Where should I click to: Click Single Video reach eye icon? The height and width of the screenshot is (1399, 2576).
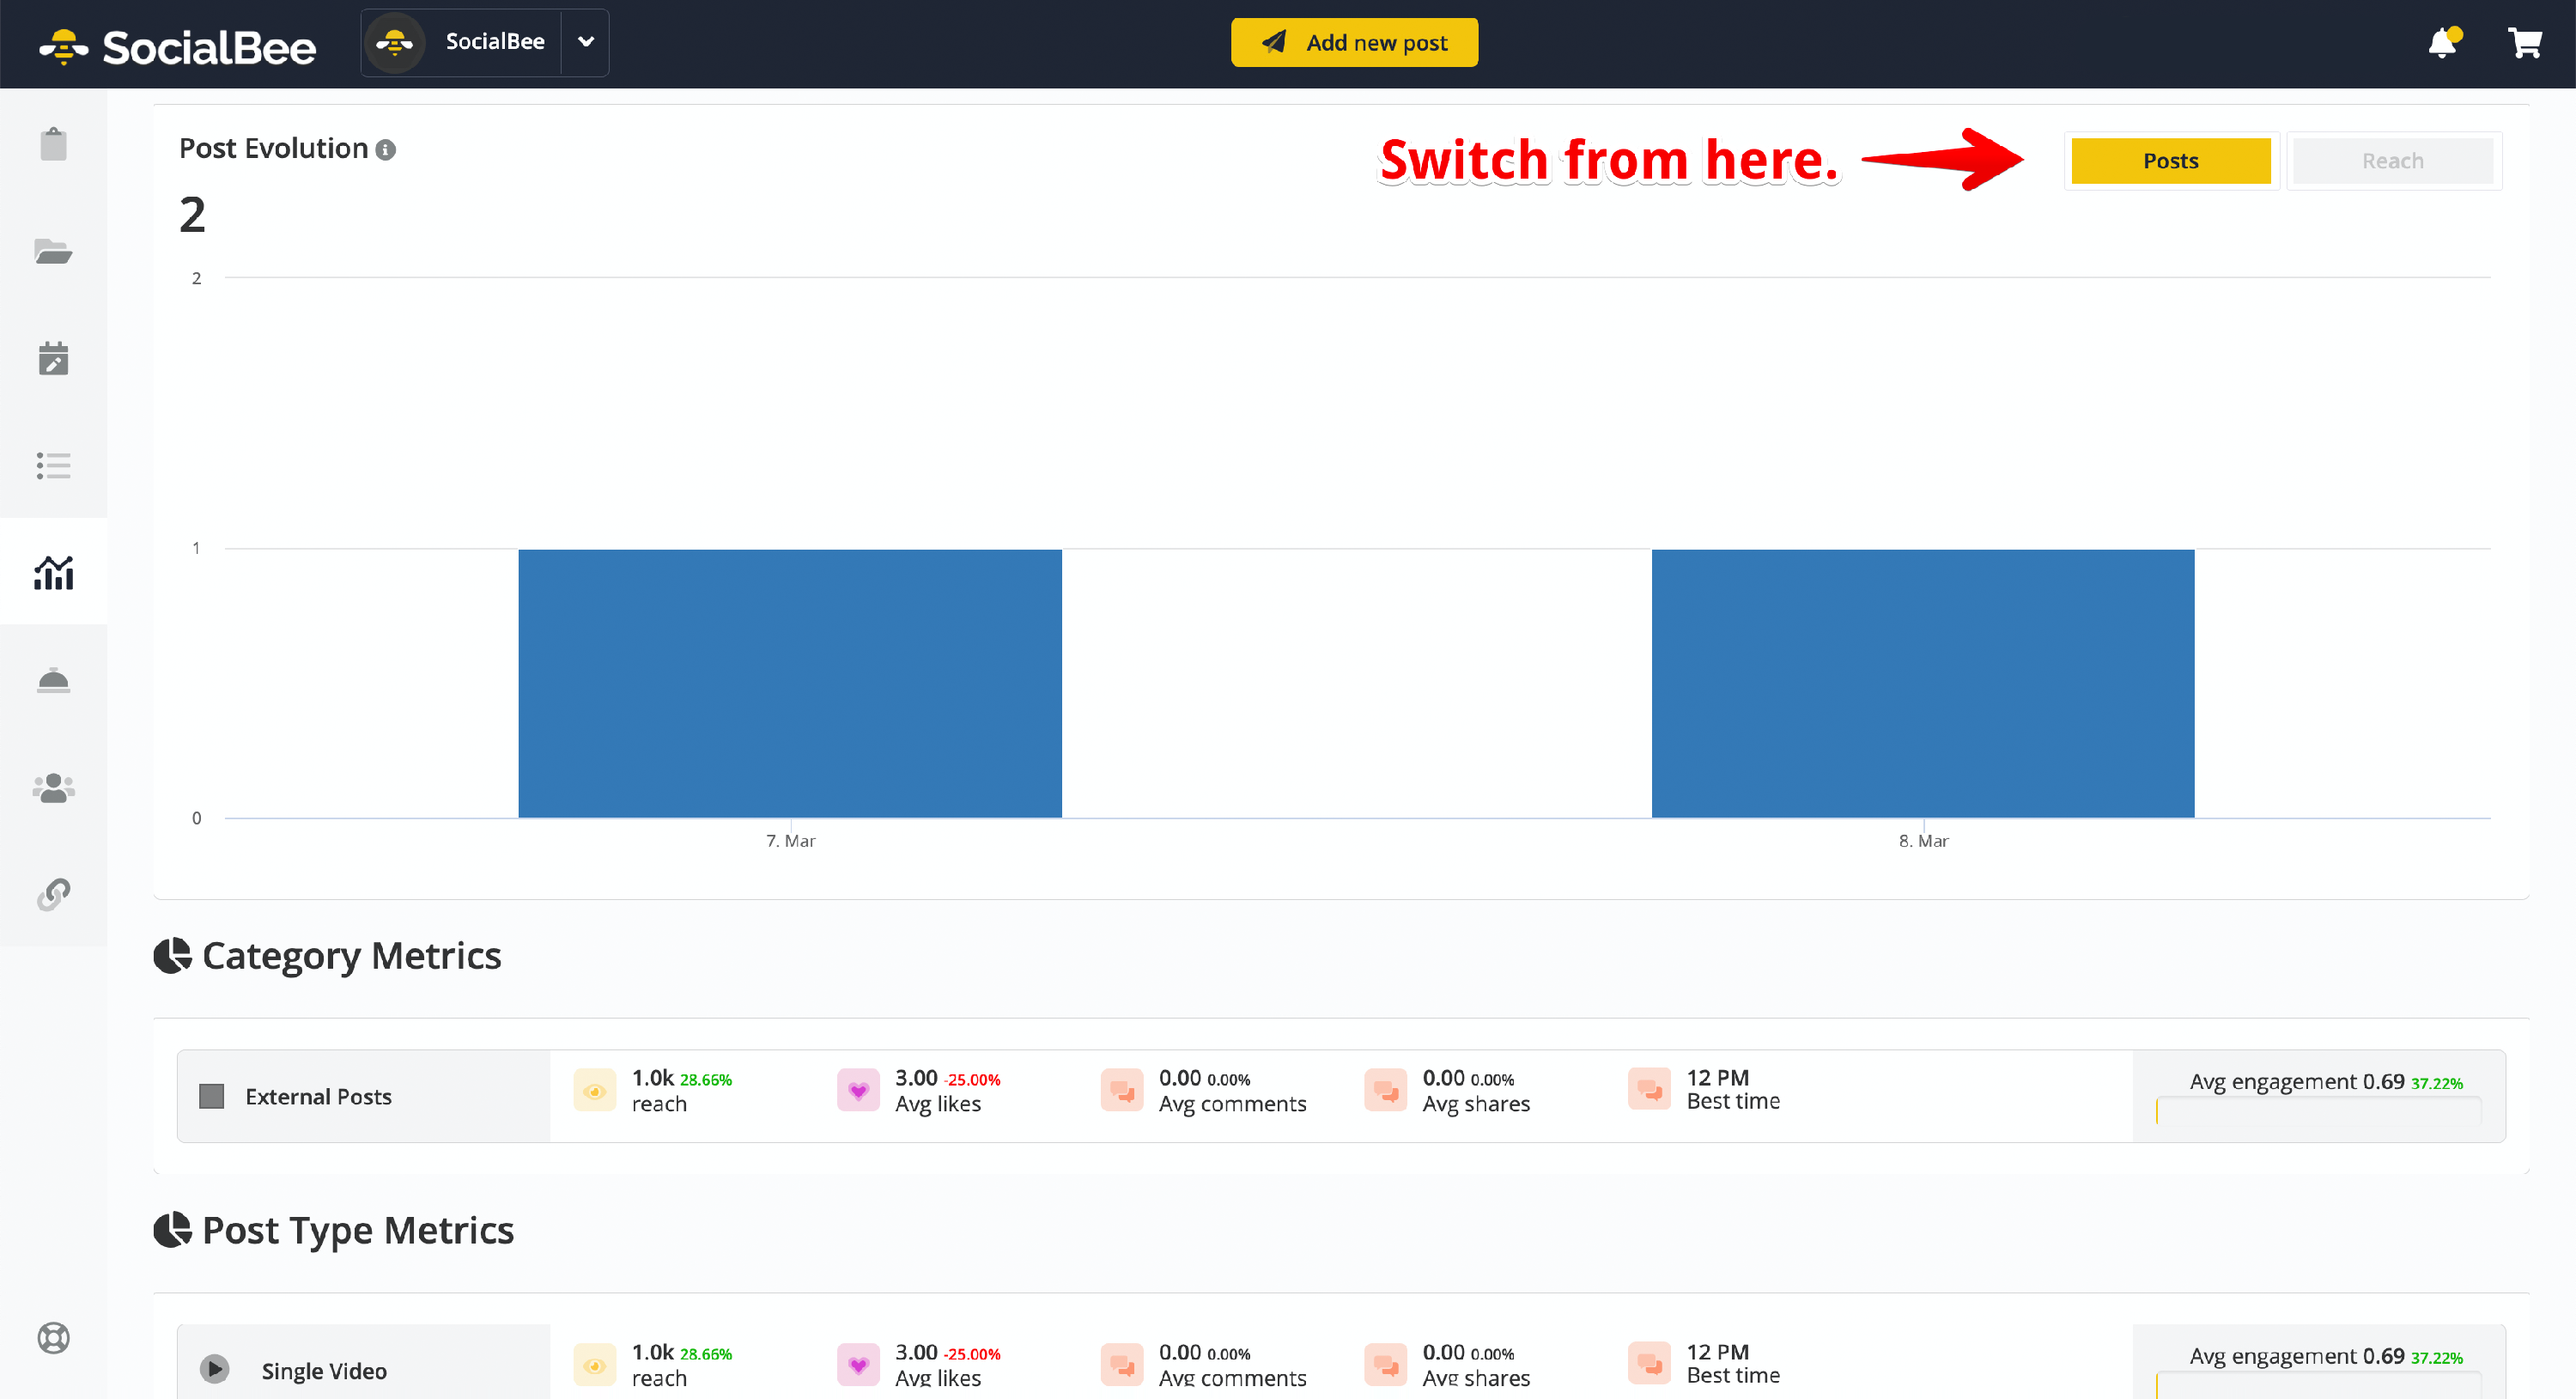click(594, 1365)
